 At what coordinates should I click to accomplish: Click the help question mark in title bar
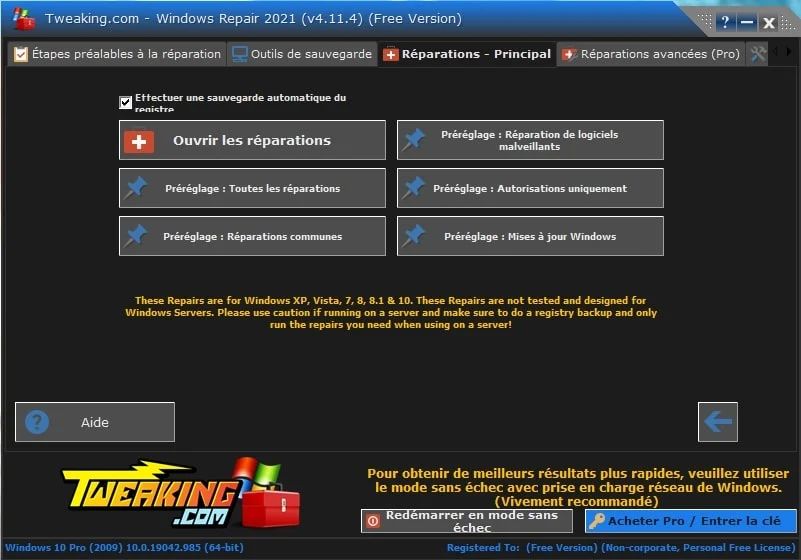(726, 22)
